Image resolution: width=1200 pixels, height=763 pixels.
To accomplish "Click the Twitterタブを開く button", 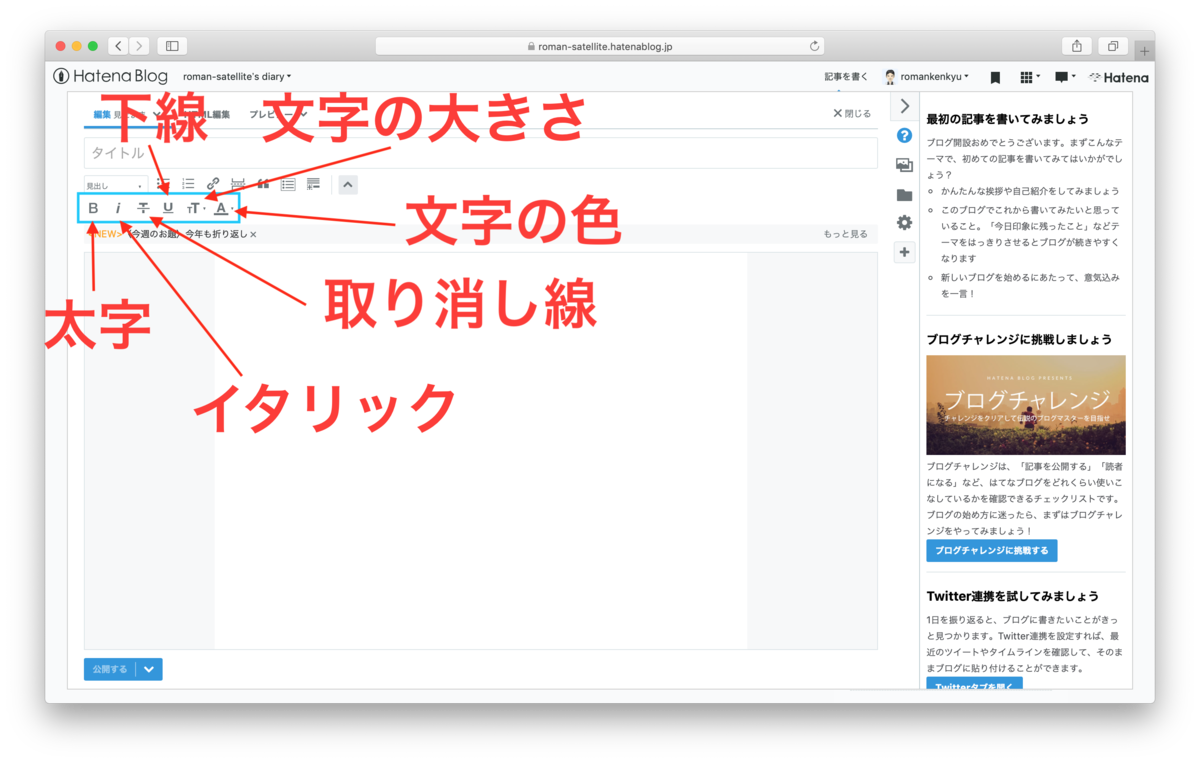I will tap(974, 684).
